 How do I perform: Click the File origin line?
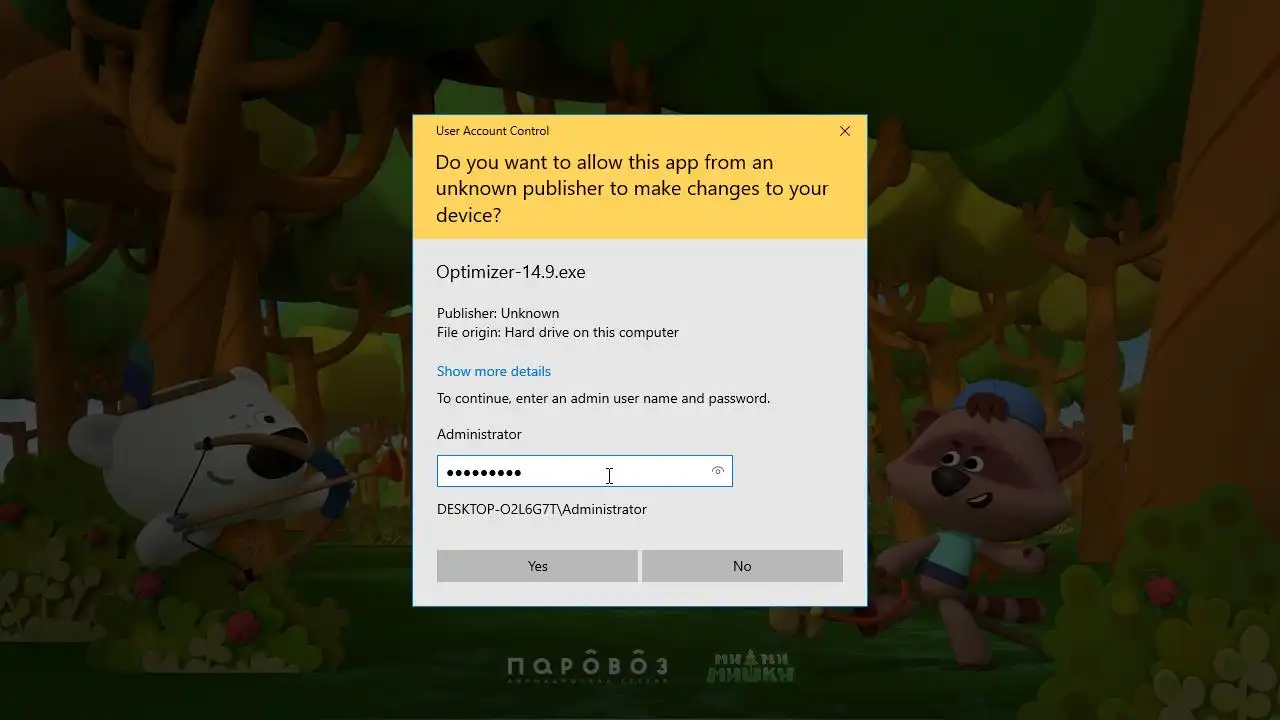tap(558, 332)
